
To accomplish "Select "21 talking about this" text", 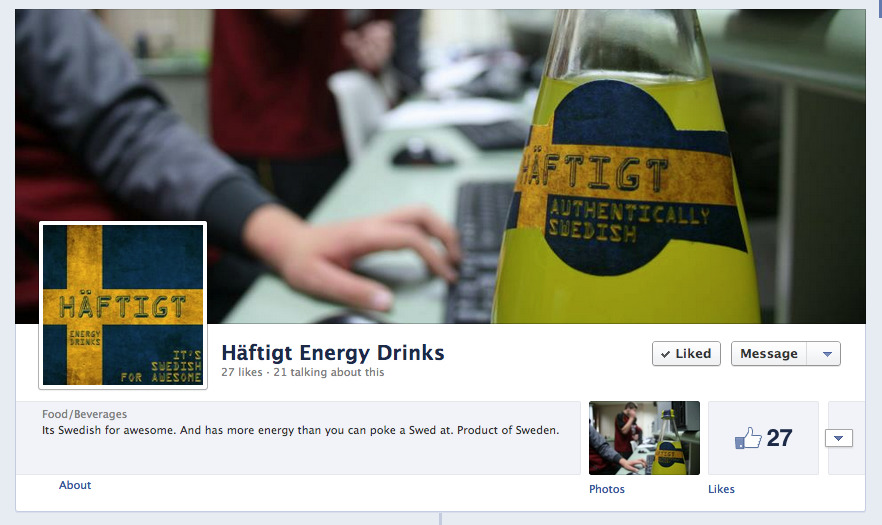I will [x=328, y=372].
